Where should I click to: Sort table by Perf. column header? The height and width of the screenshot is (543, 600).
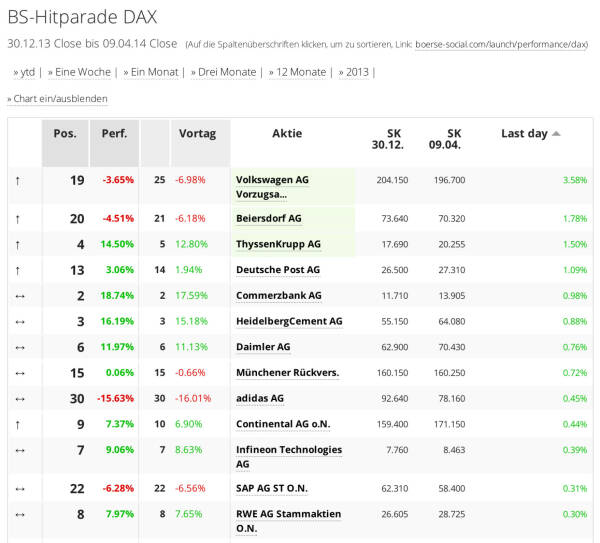pos(114,134)
